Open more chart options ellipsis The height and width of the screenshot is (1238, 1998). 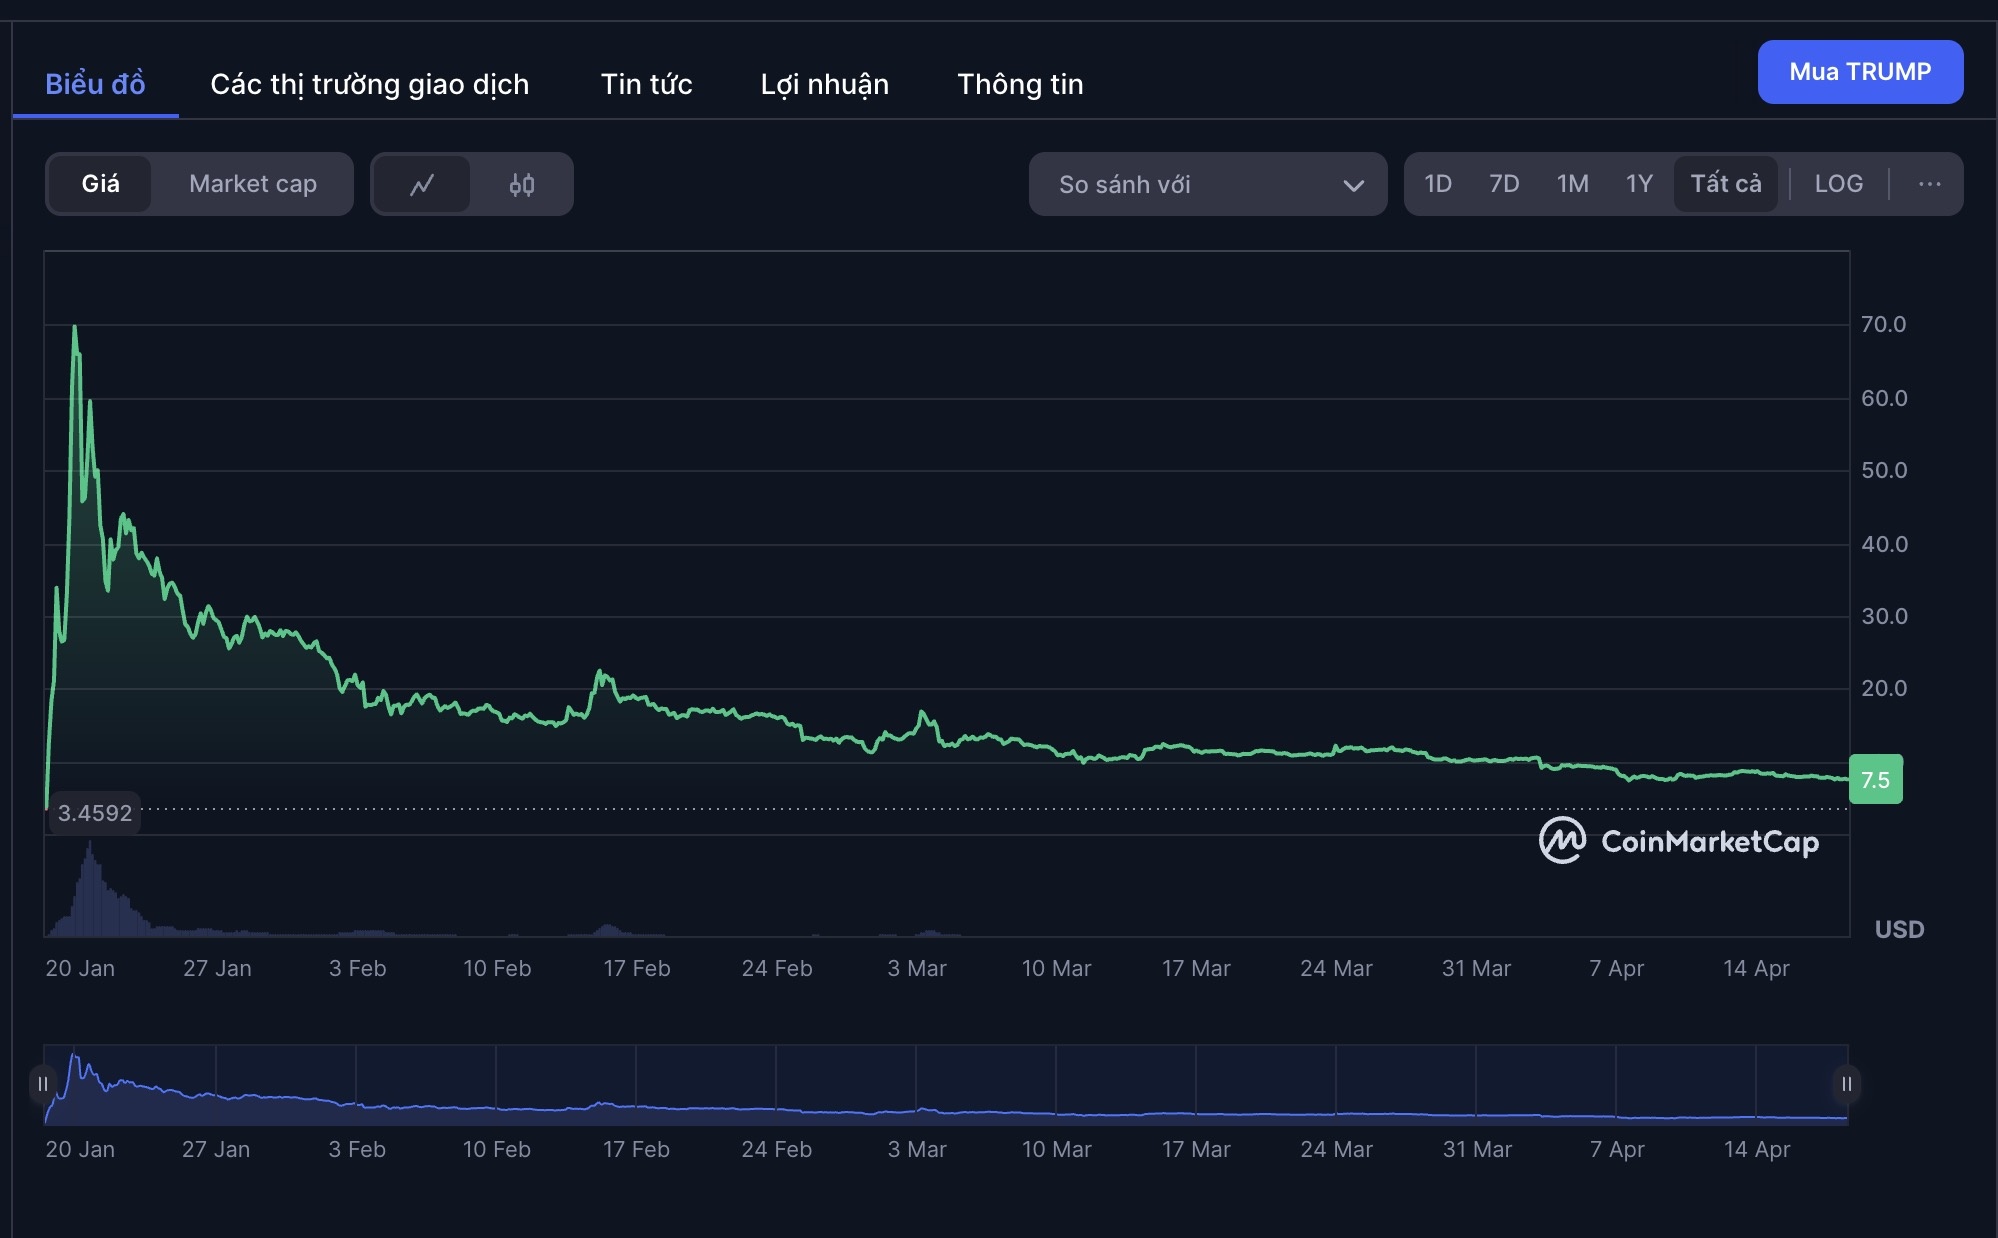coord(1929,184)
